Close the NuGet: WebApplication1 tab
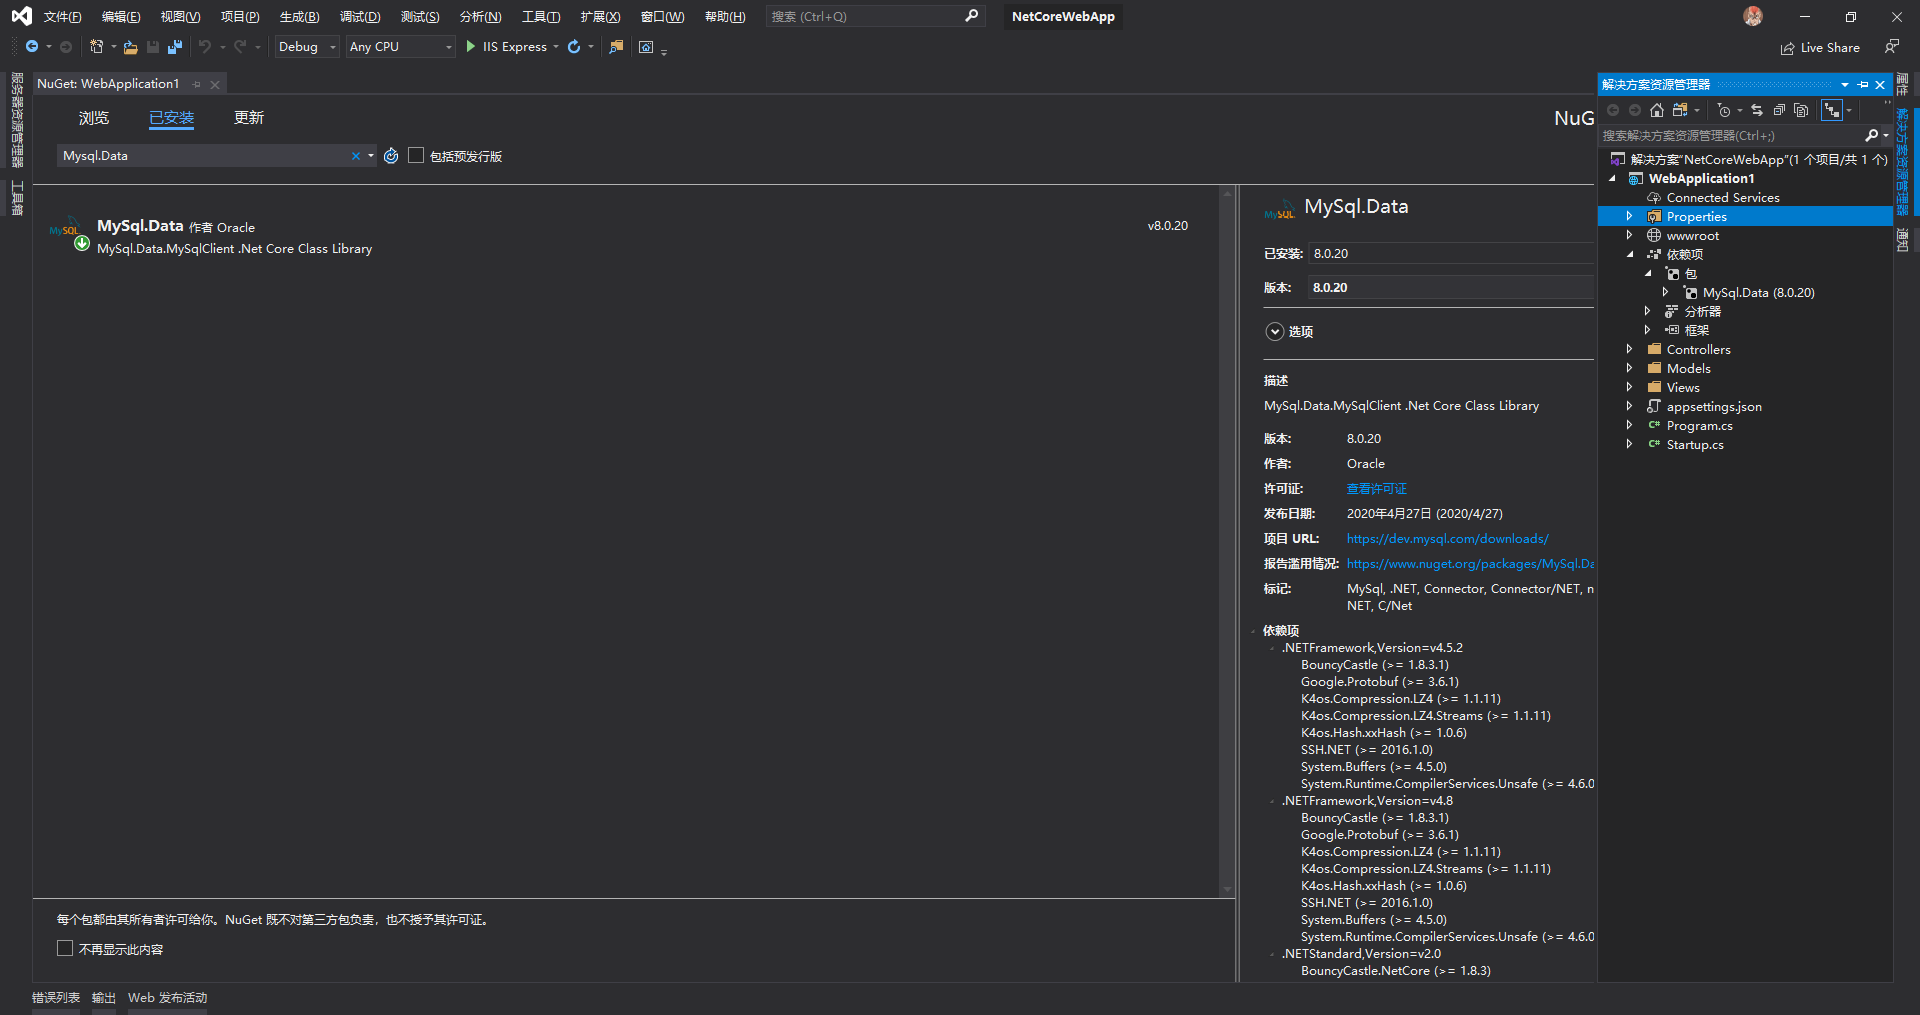This screenshot has width=1920, height=1015. pyautogui.click(x=215, y=84)
